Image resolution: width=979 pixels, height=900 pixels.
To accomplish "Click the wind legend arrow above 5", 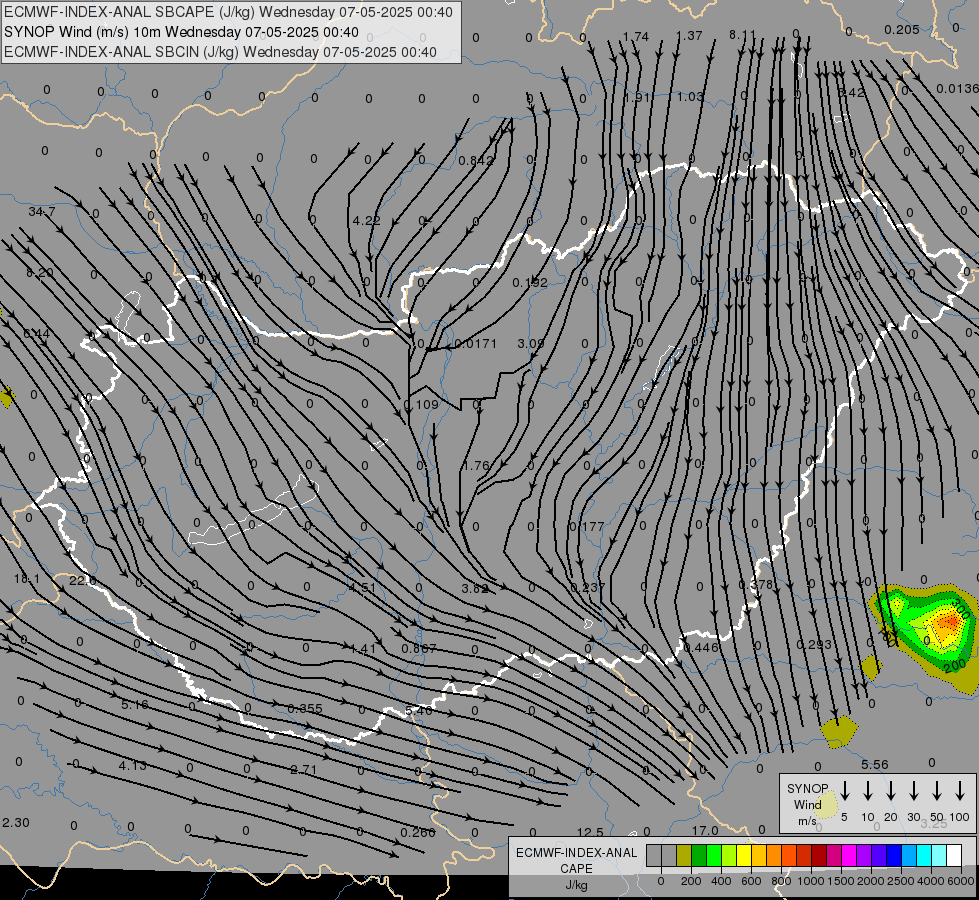I will (x=845, y=791).
